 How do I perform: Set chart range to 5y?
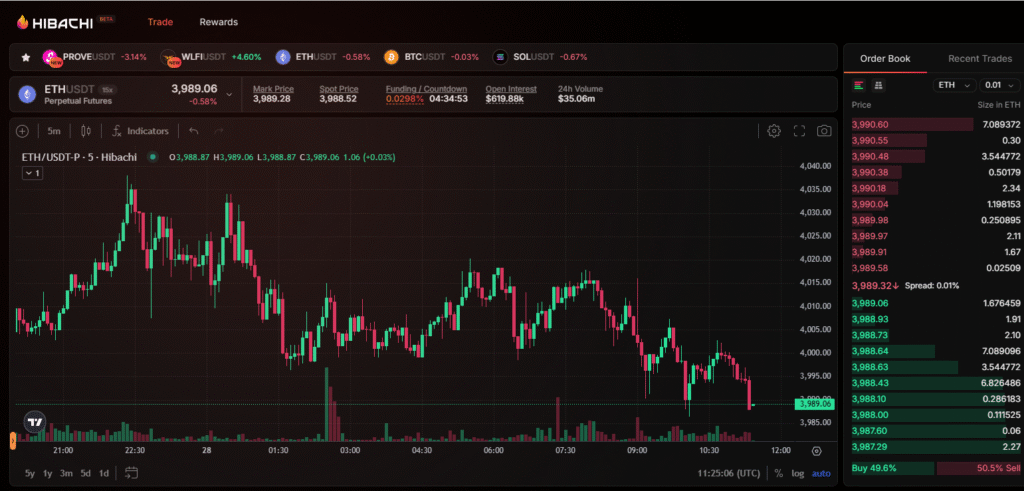[30, 473]
